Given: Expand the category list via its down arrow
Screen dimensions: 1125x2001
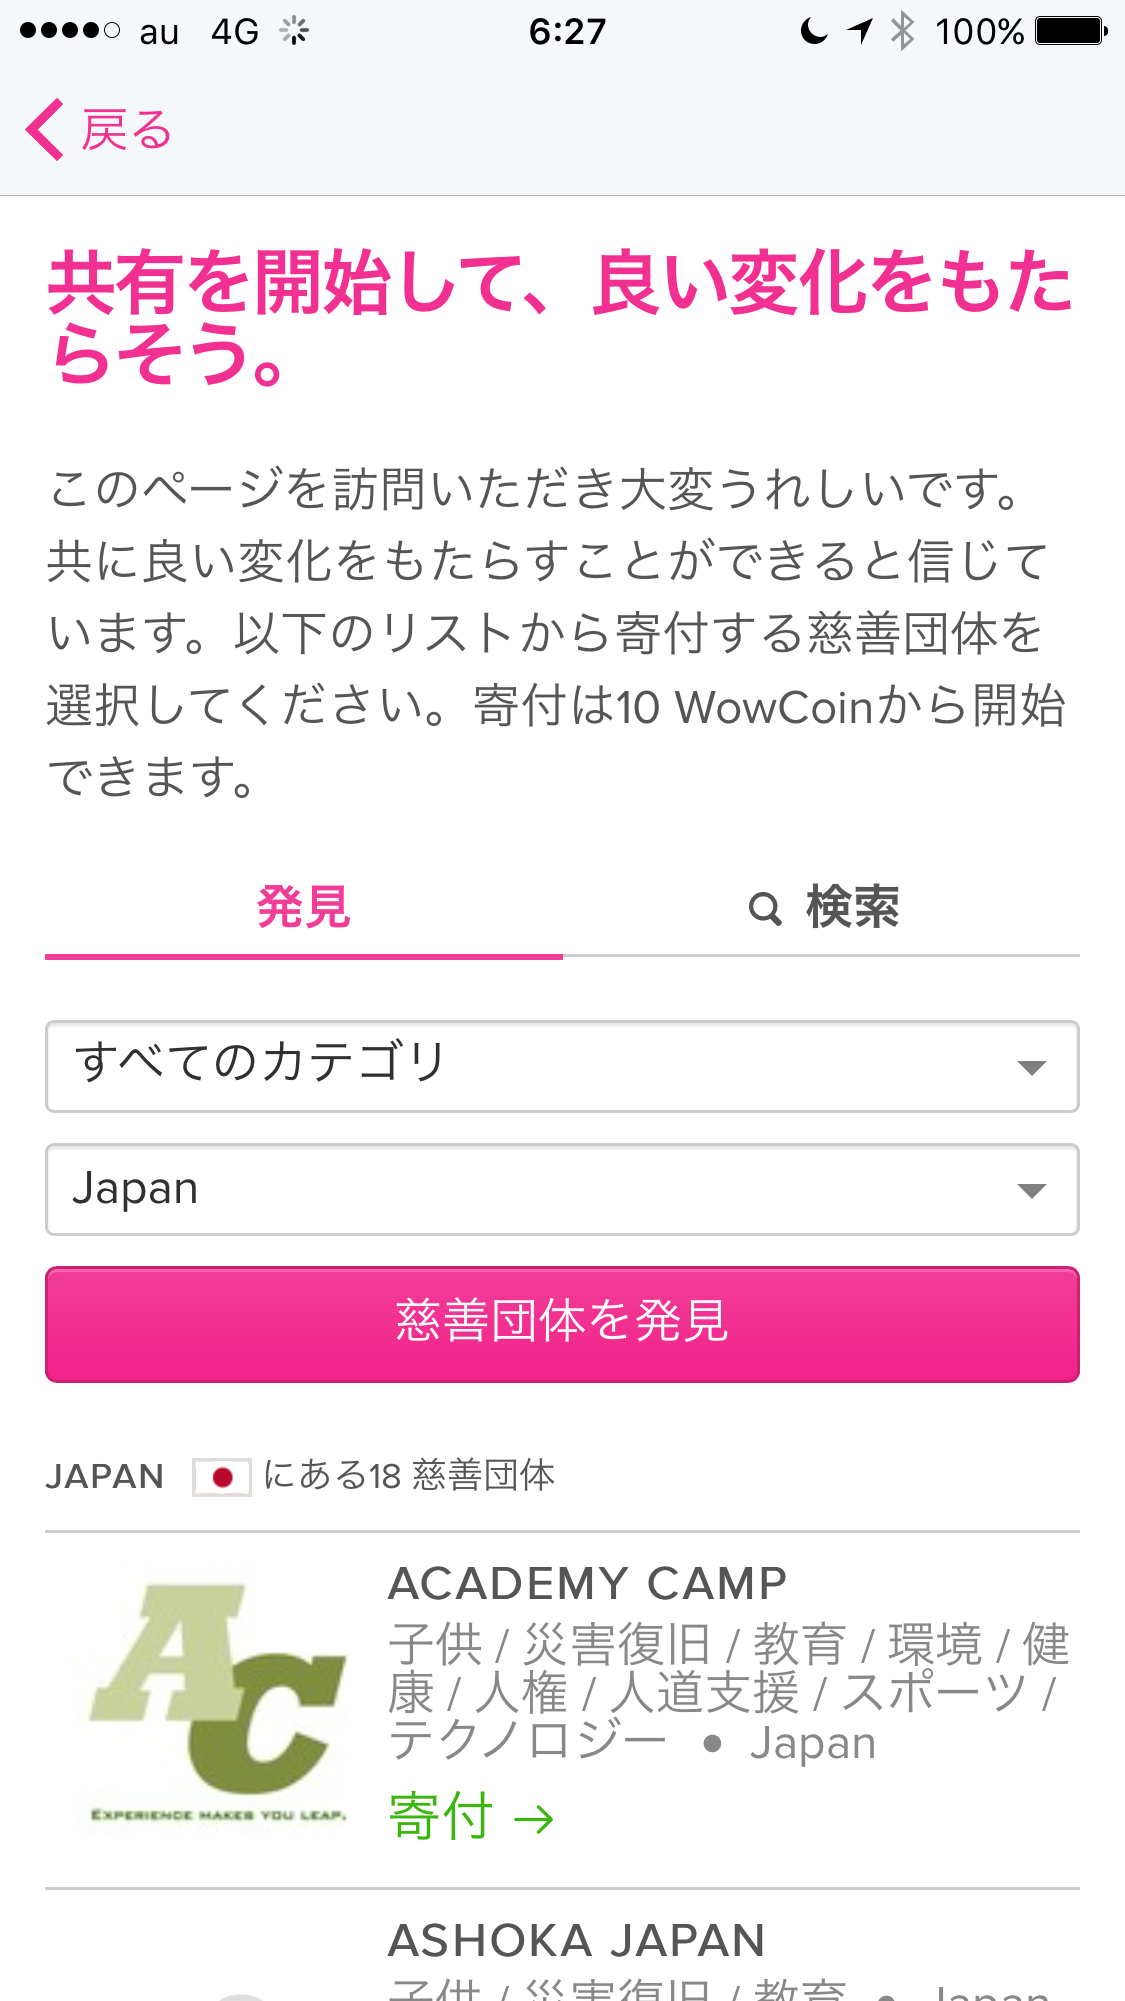Looking at the screenshot, I should (1032, 1068).
